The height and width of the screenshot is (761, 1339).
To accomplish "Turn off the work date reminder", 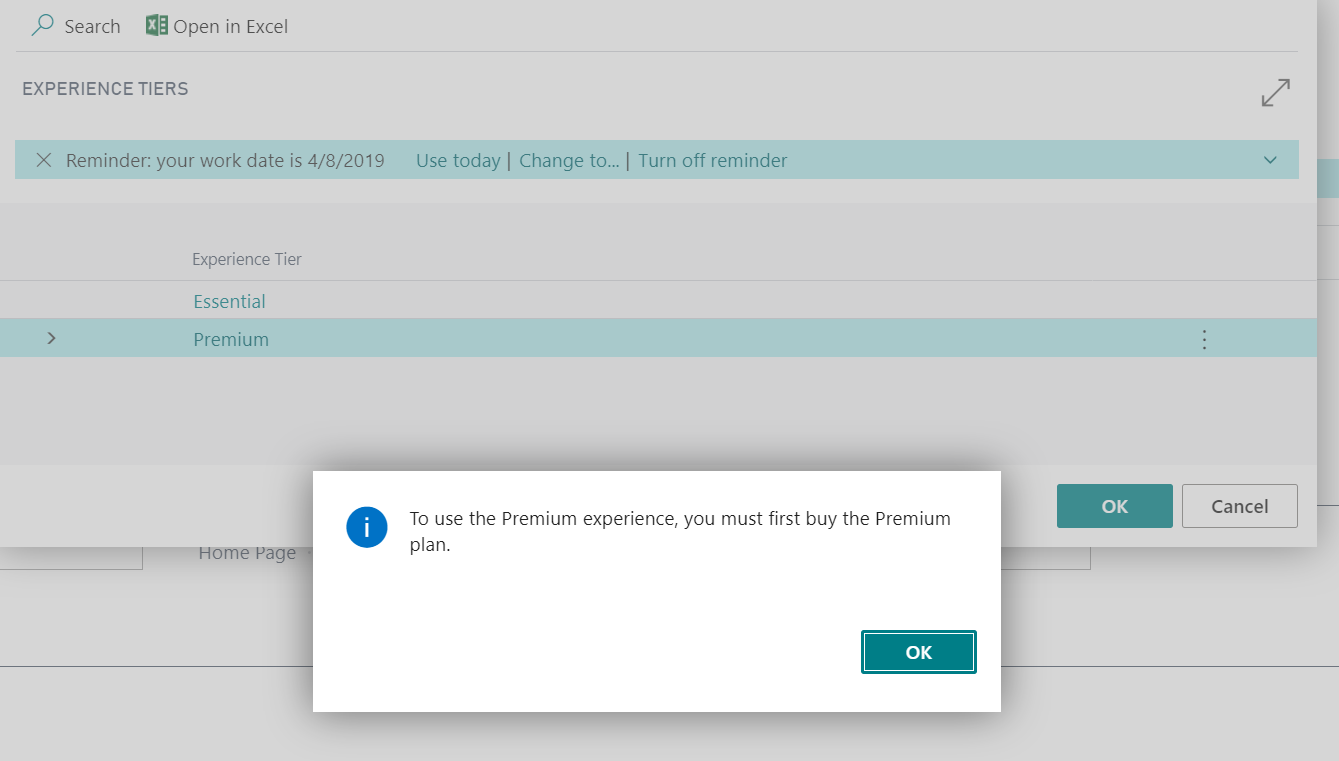I will 712,160.
